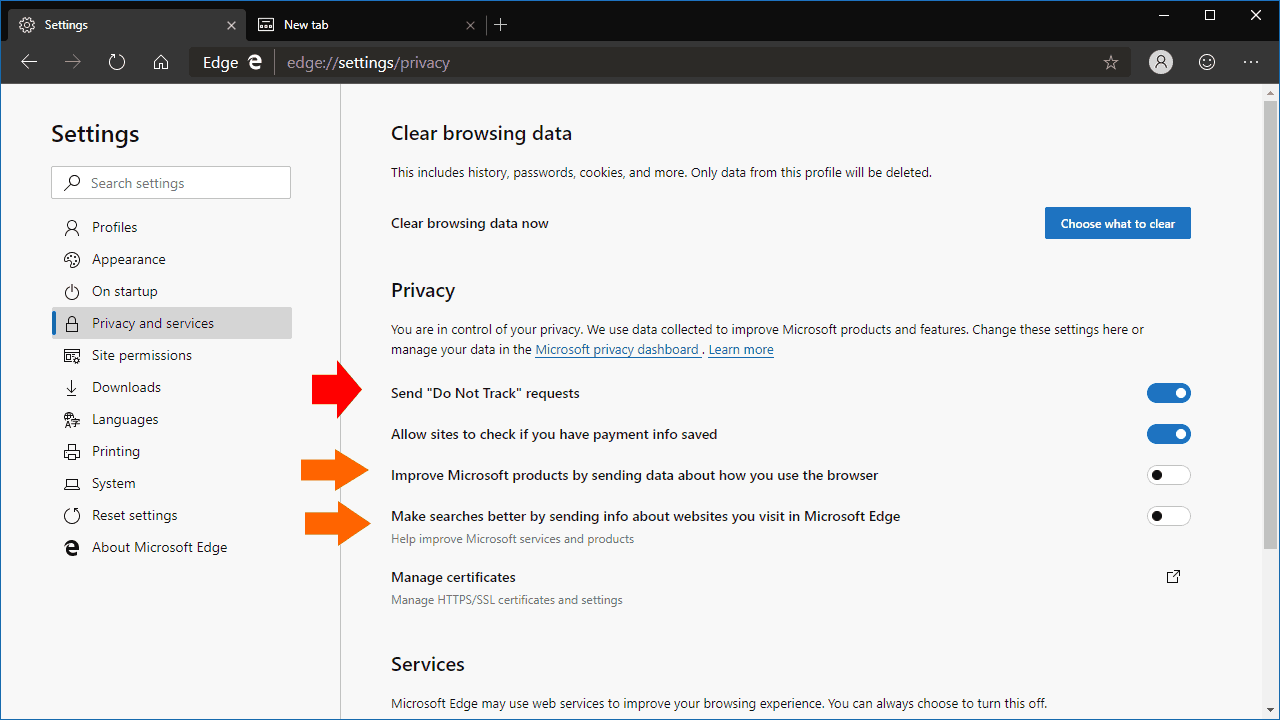
Task: Minimize the Edge browser window
Action: click(x=1163, y=15)
